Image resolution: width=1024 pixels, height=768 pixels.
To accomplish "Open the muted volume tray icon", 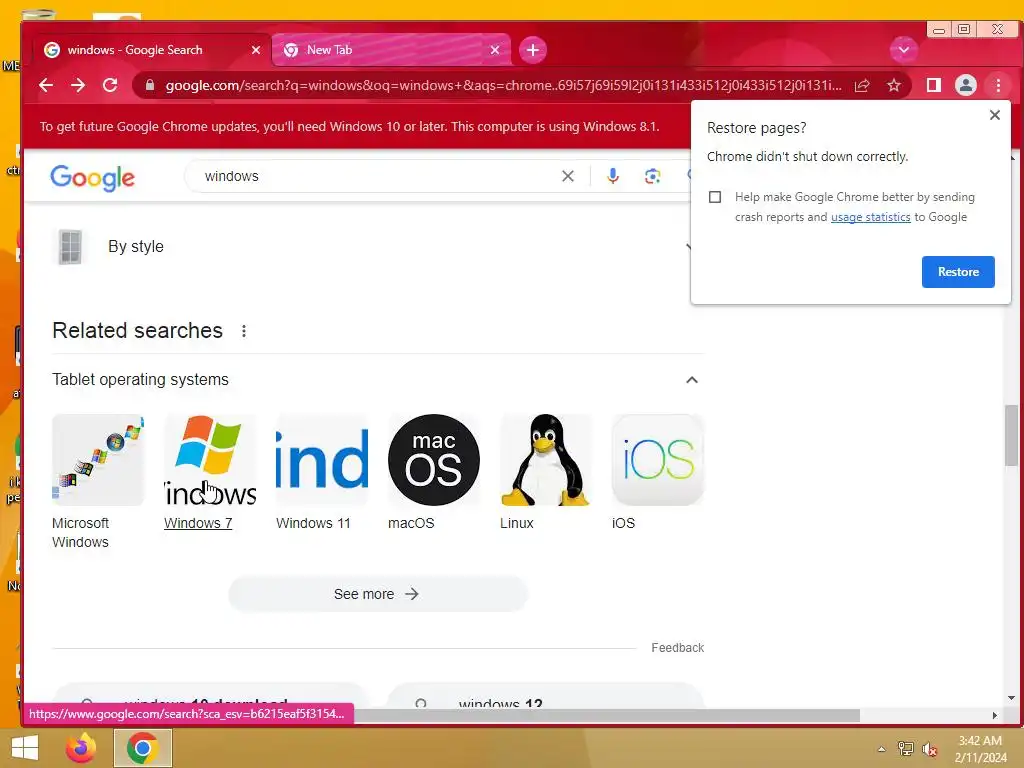I will [x=929, y=749].
